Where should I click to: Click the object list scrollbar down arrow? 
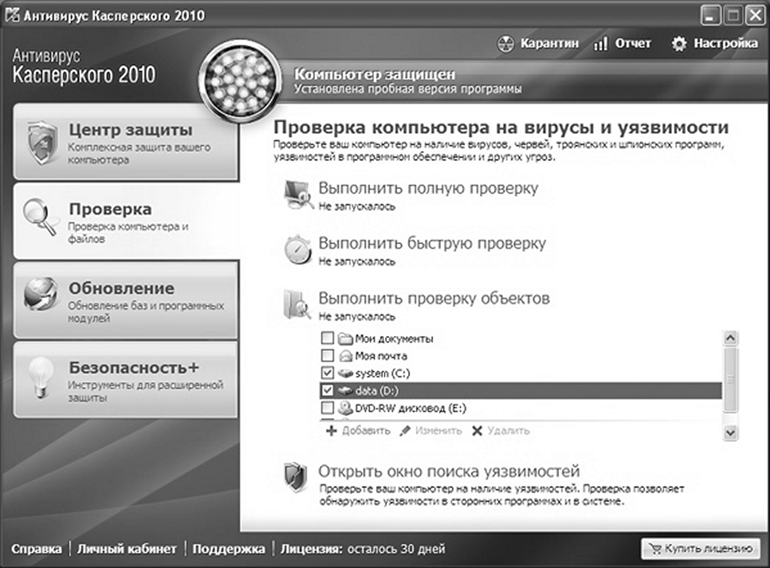point(730,433)
